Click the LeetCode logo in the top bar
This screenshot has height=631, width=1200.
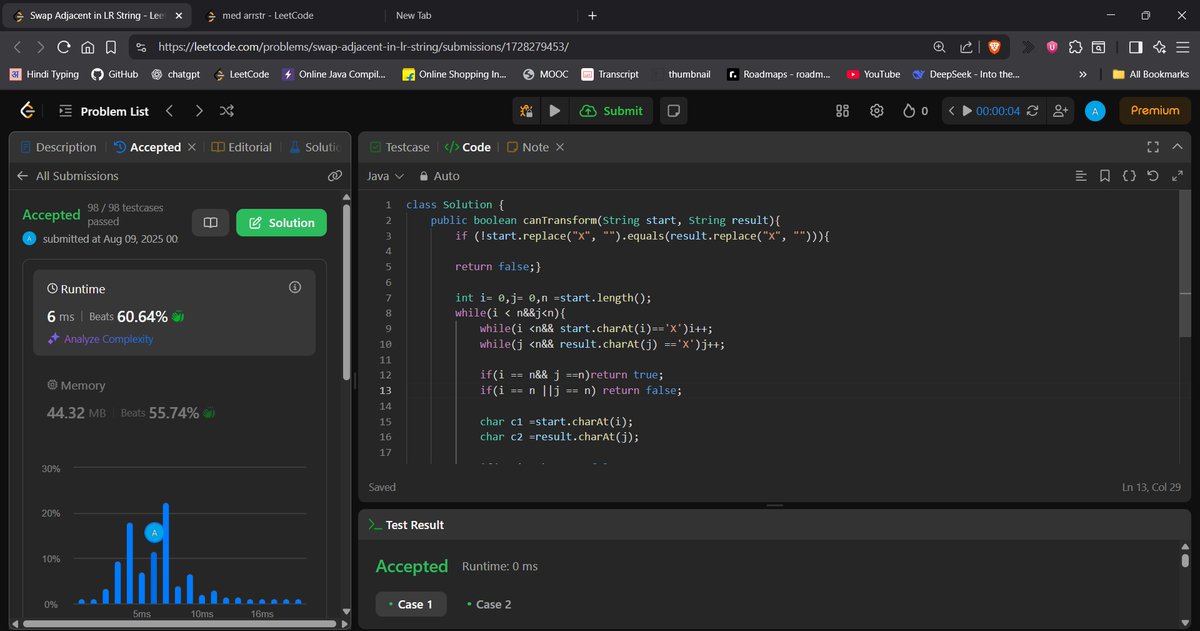pyautogui.click(x=28, y=110)
